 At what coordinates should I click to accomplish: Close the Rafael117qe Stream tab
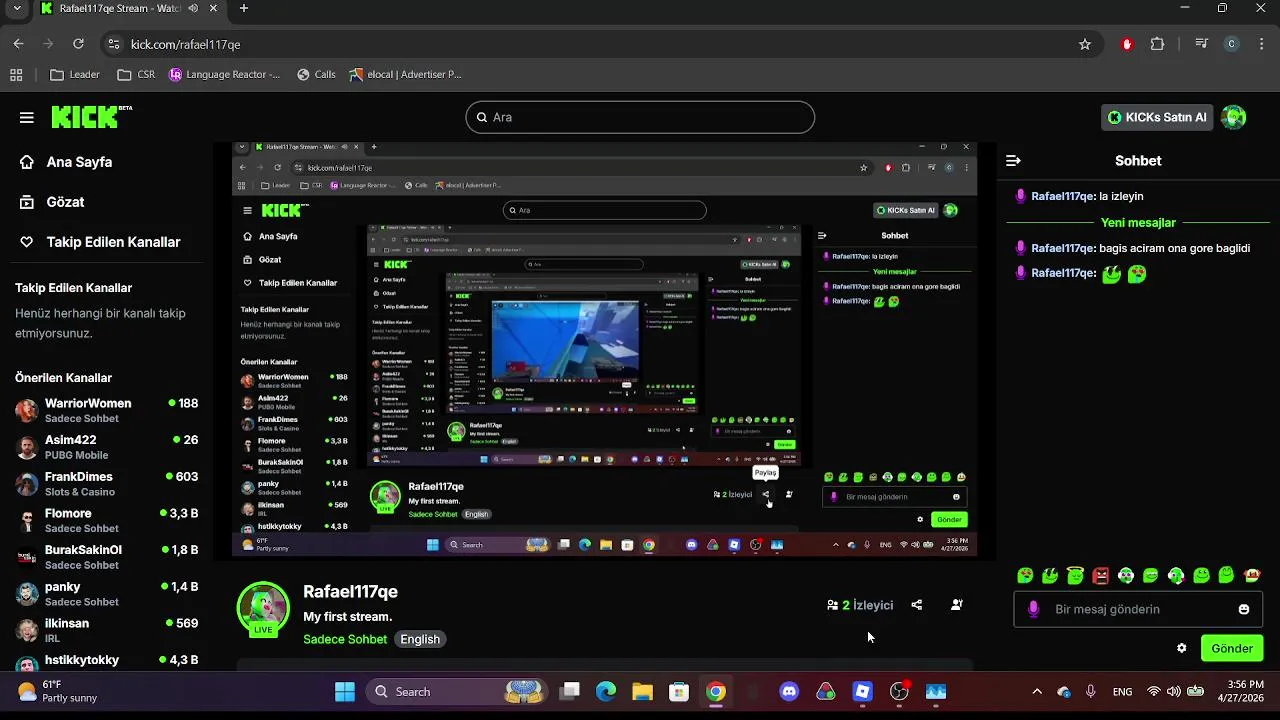[x=212, y=8]
